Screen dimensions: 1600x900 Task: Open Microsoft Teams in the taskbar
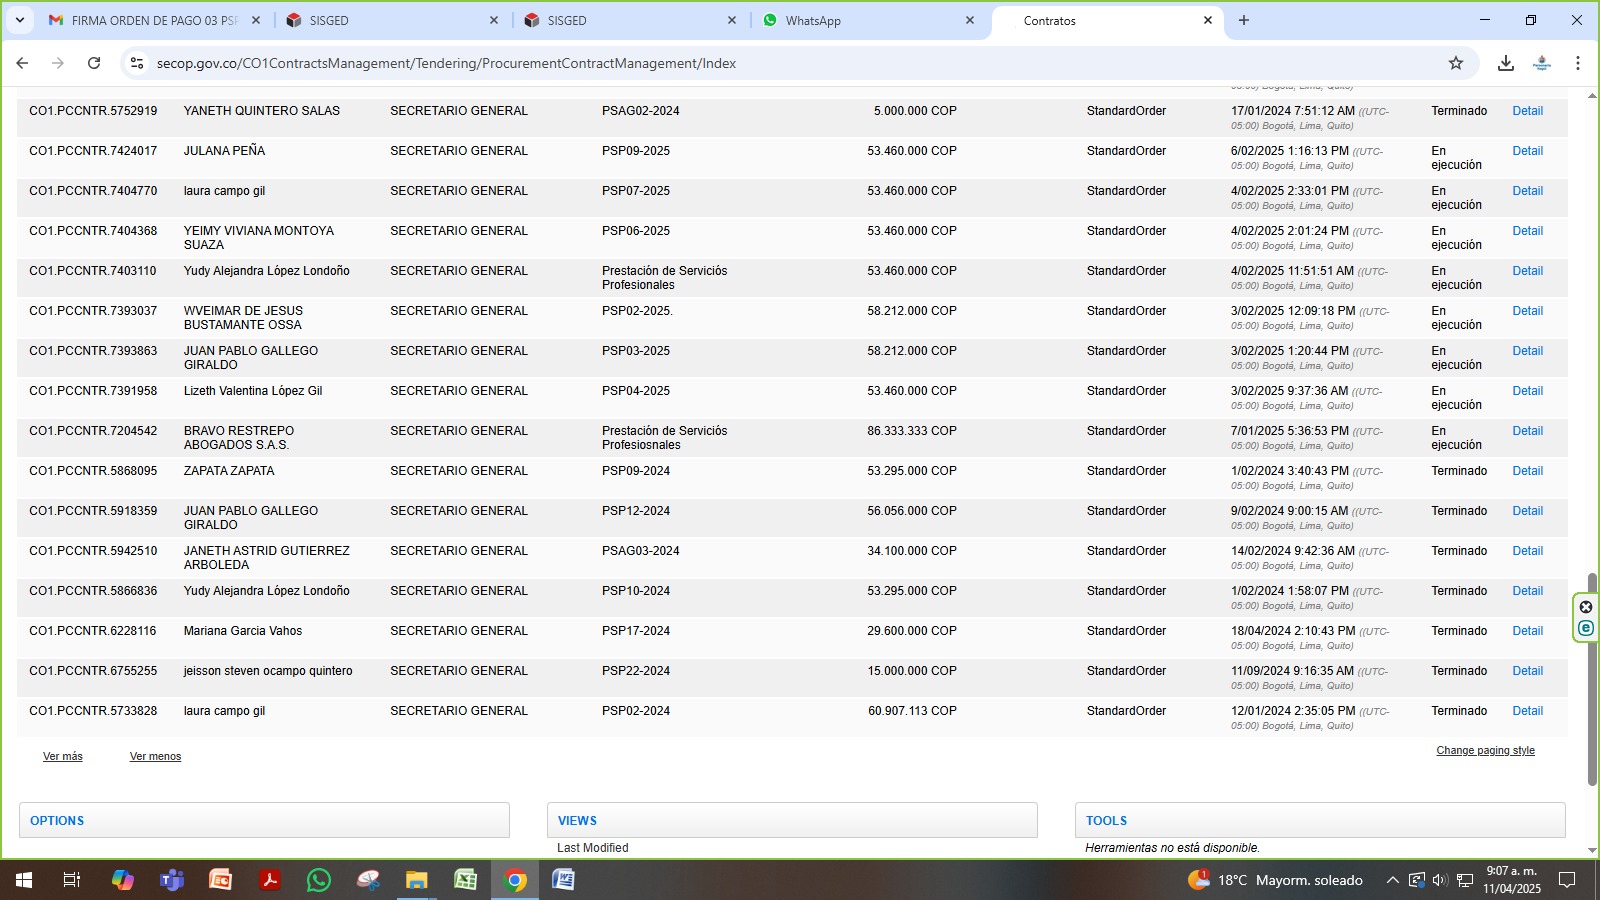click(x=172, y=880)
